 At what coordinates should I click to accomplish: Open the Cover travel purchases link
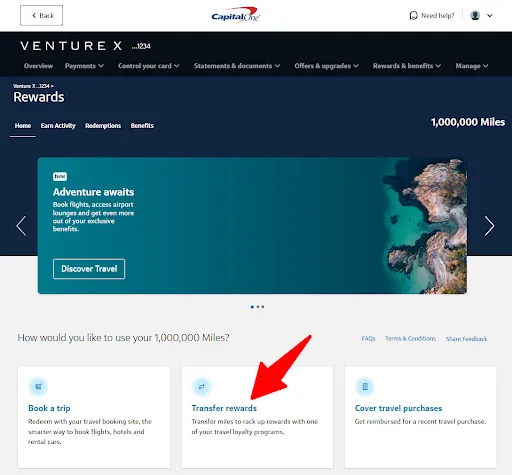point(398,408)
